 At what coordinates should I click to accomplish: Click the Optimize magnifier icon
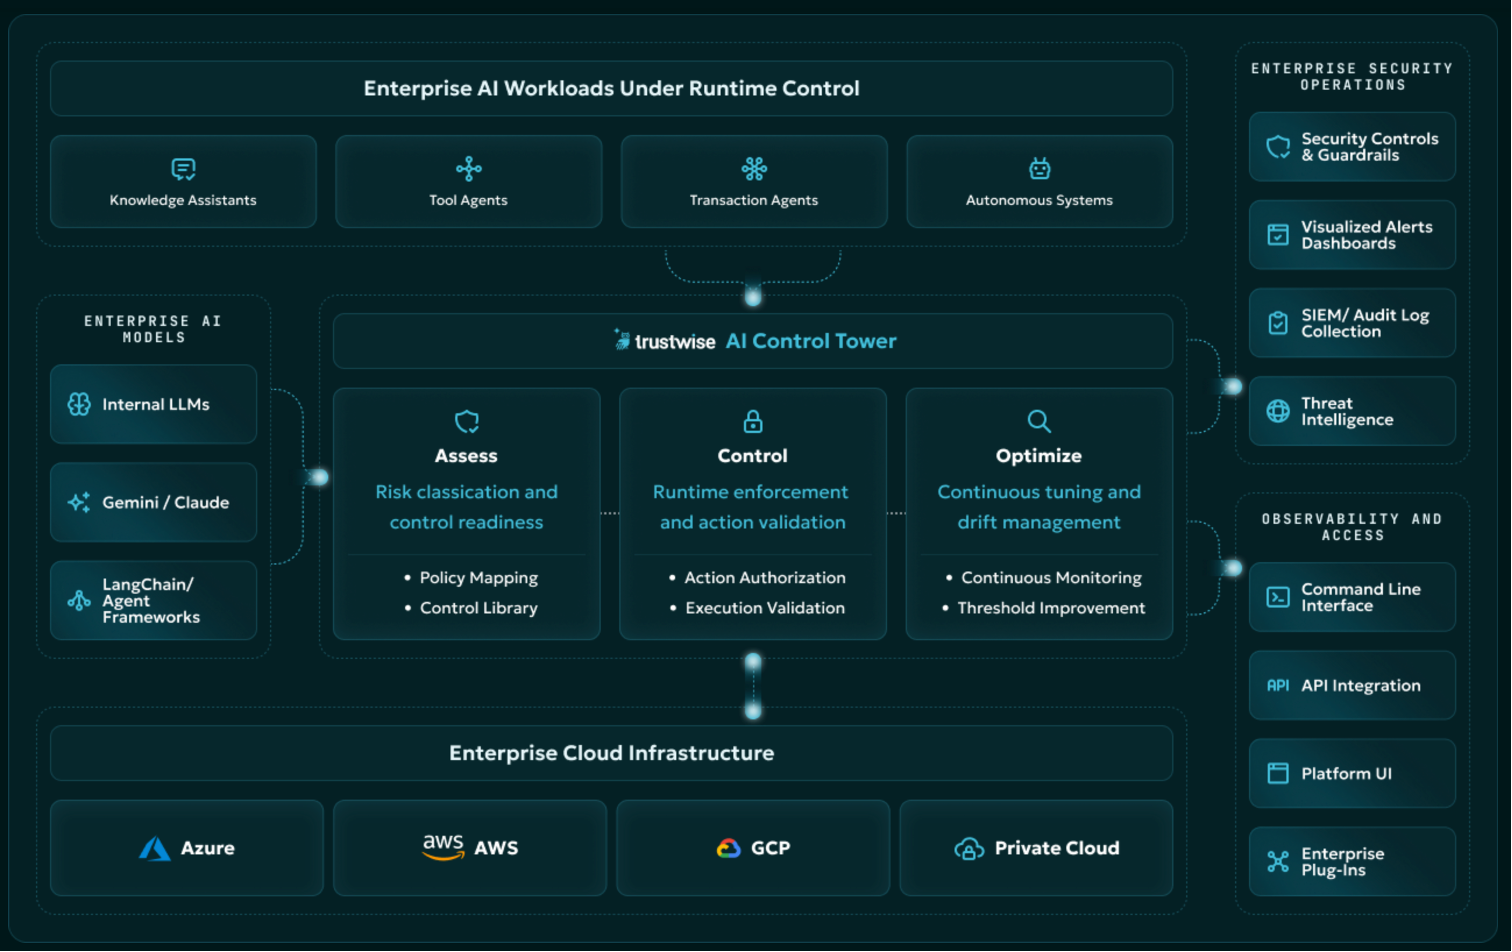(x=1039, y=421)
